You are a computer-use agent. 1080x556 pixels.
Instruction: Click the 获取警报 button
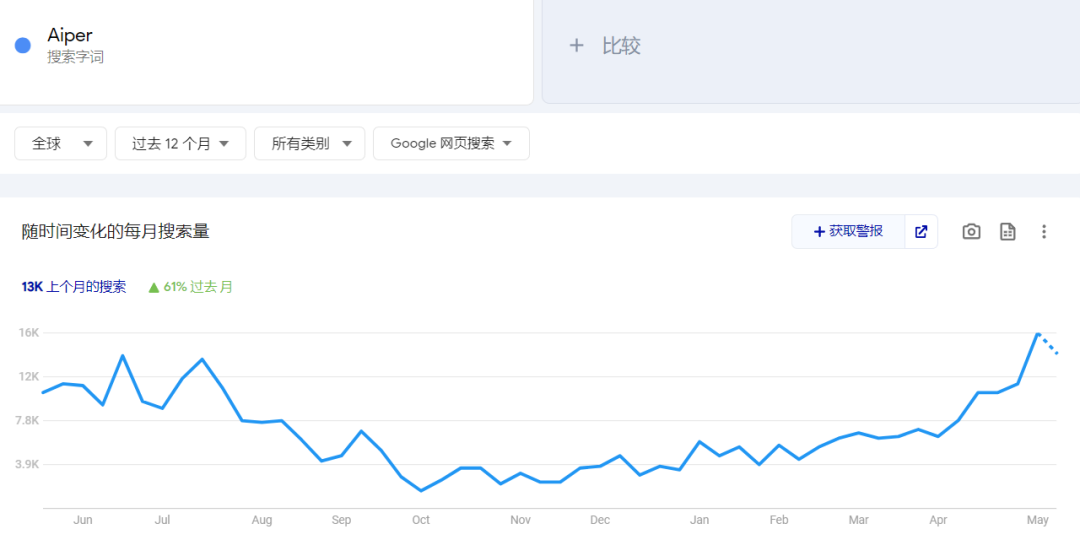(848, 231)
